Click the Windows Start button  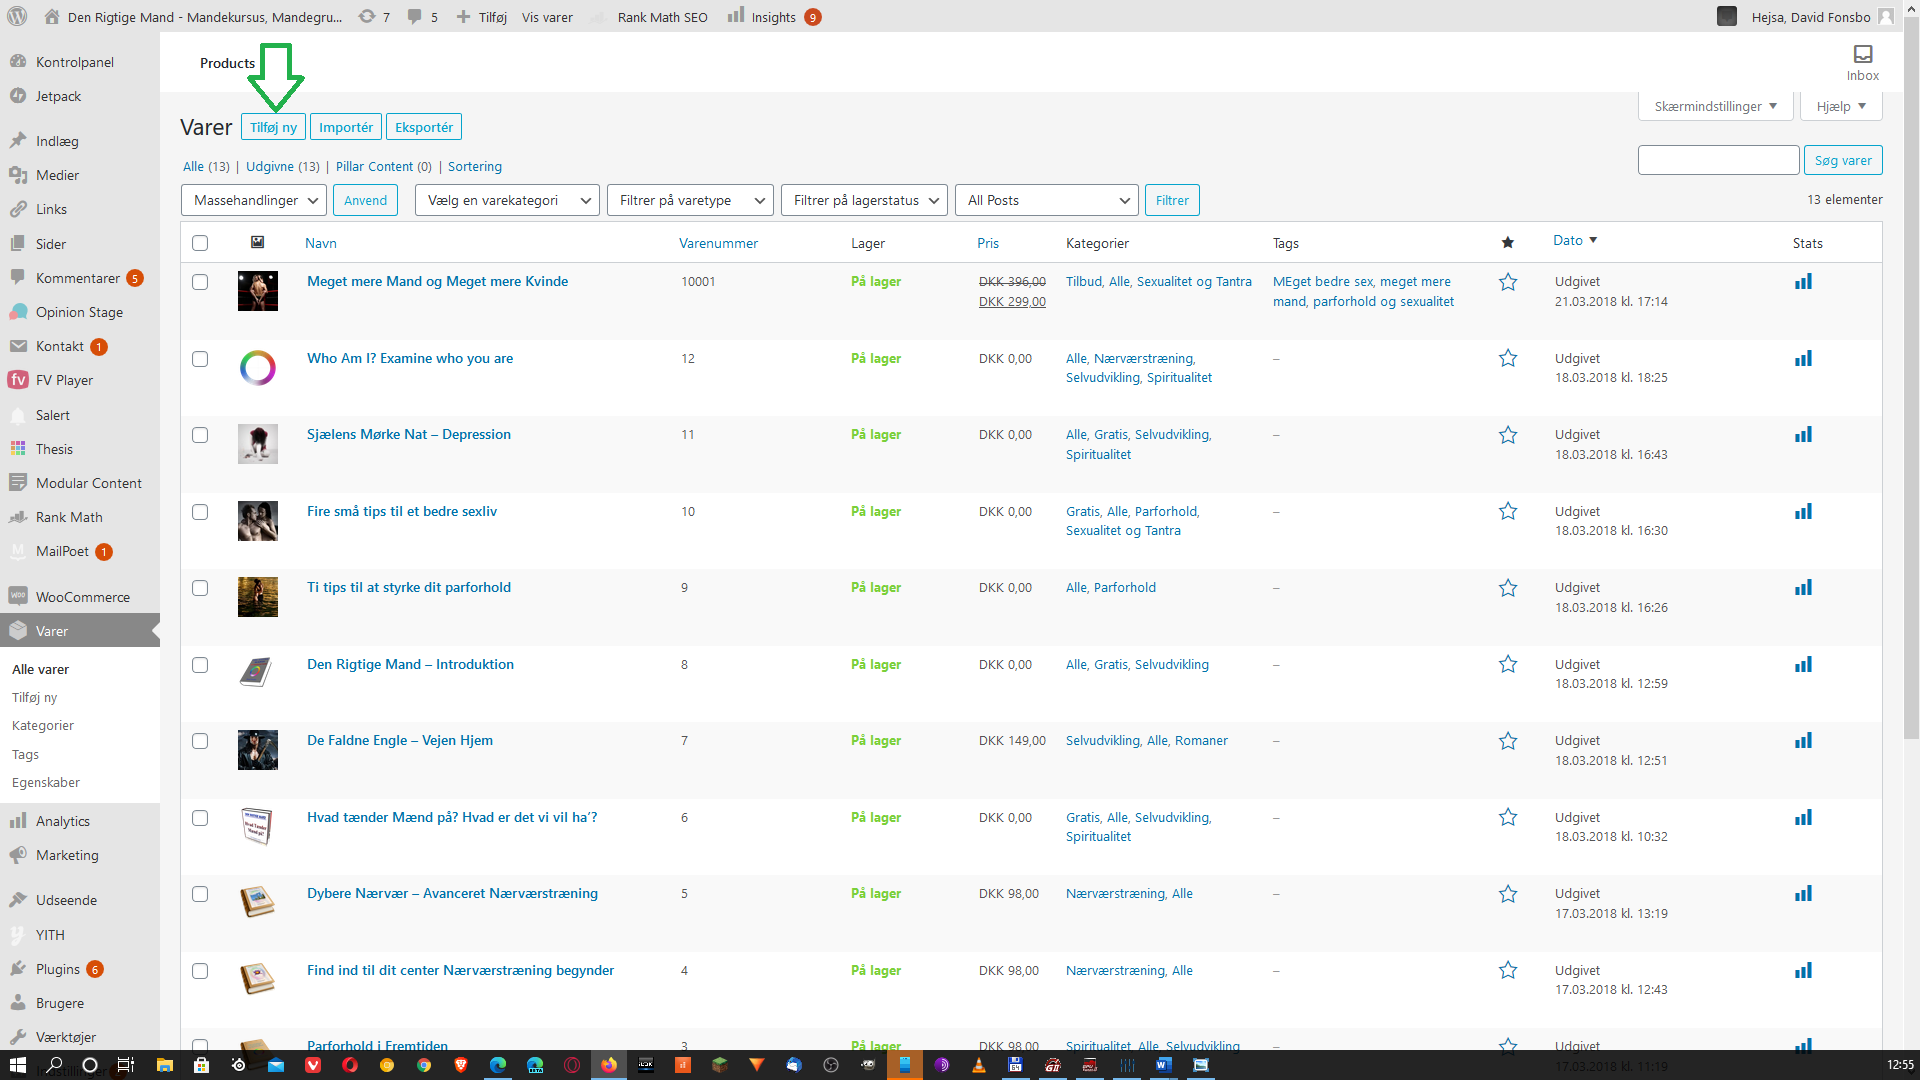17,1064
